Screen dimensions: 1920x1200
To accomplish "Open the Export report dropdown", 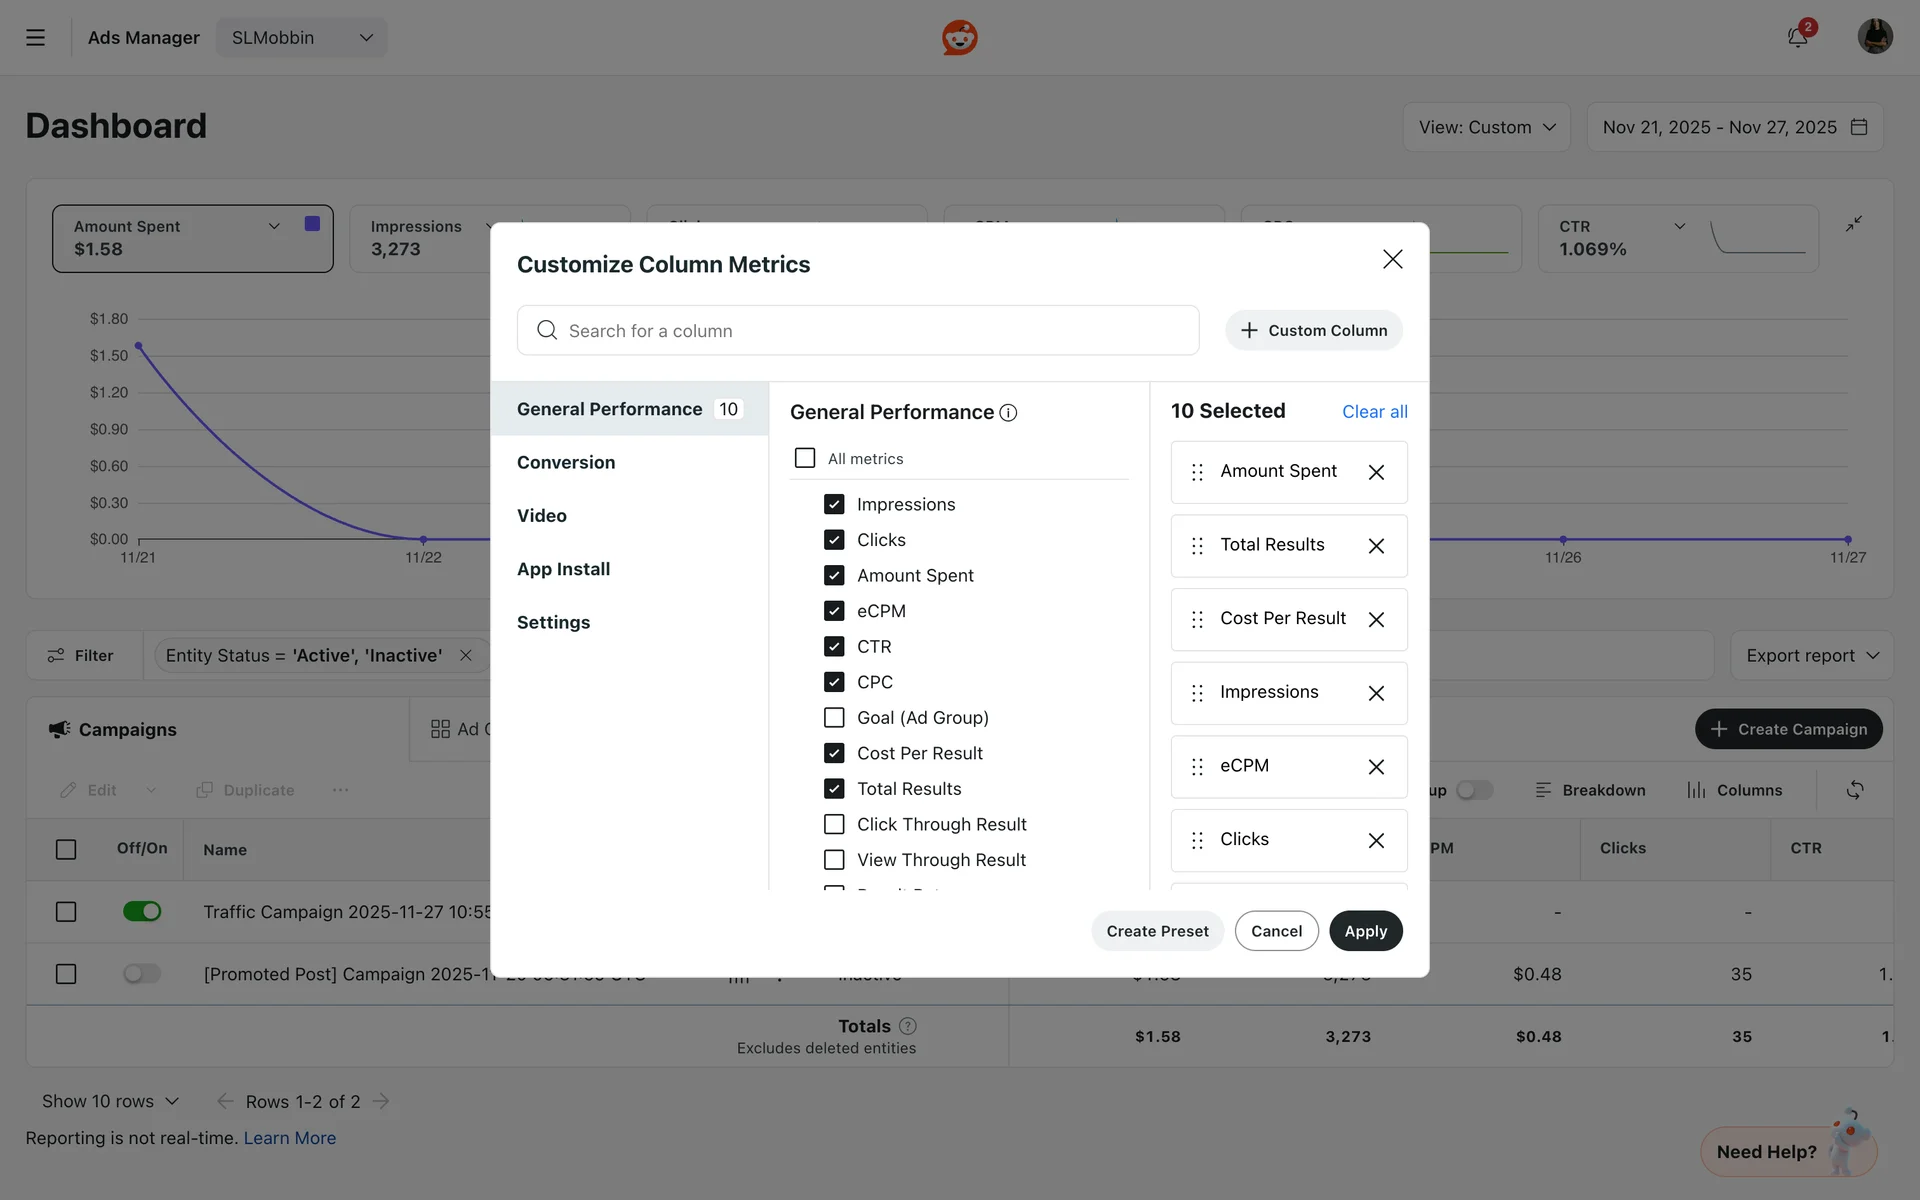I will coord(1811,656).
